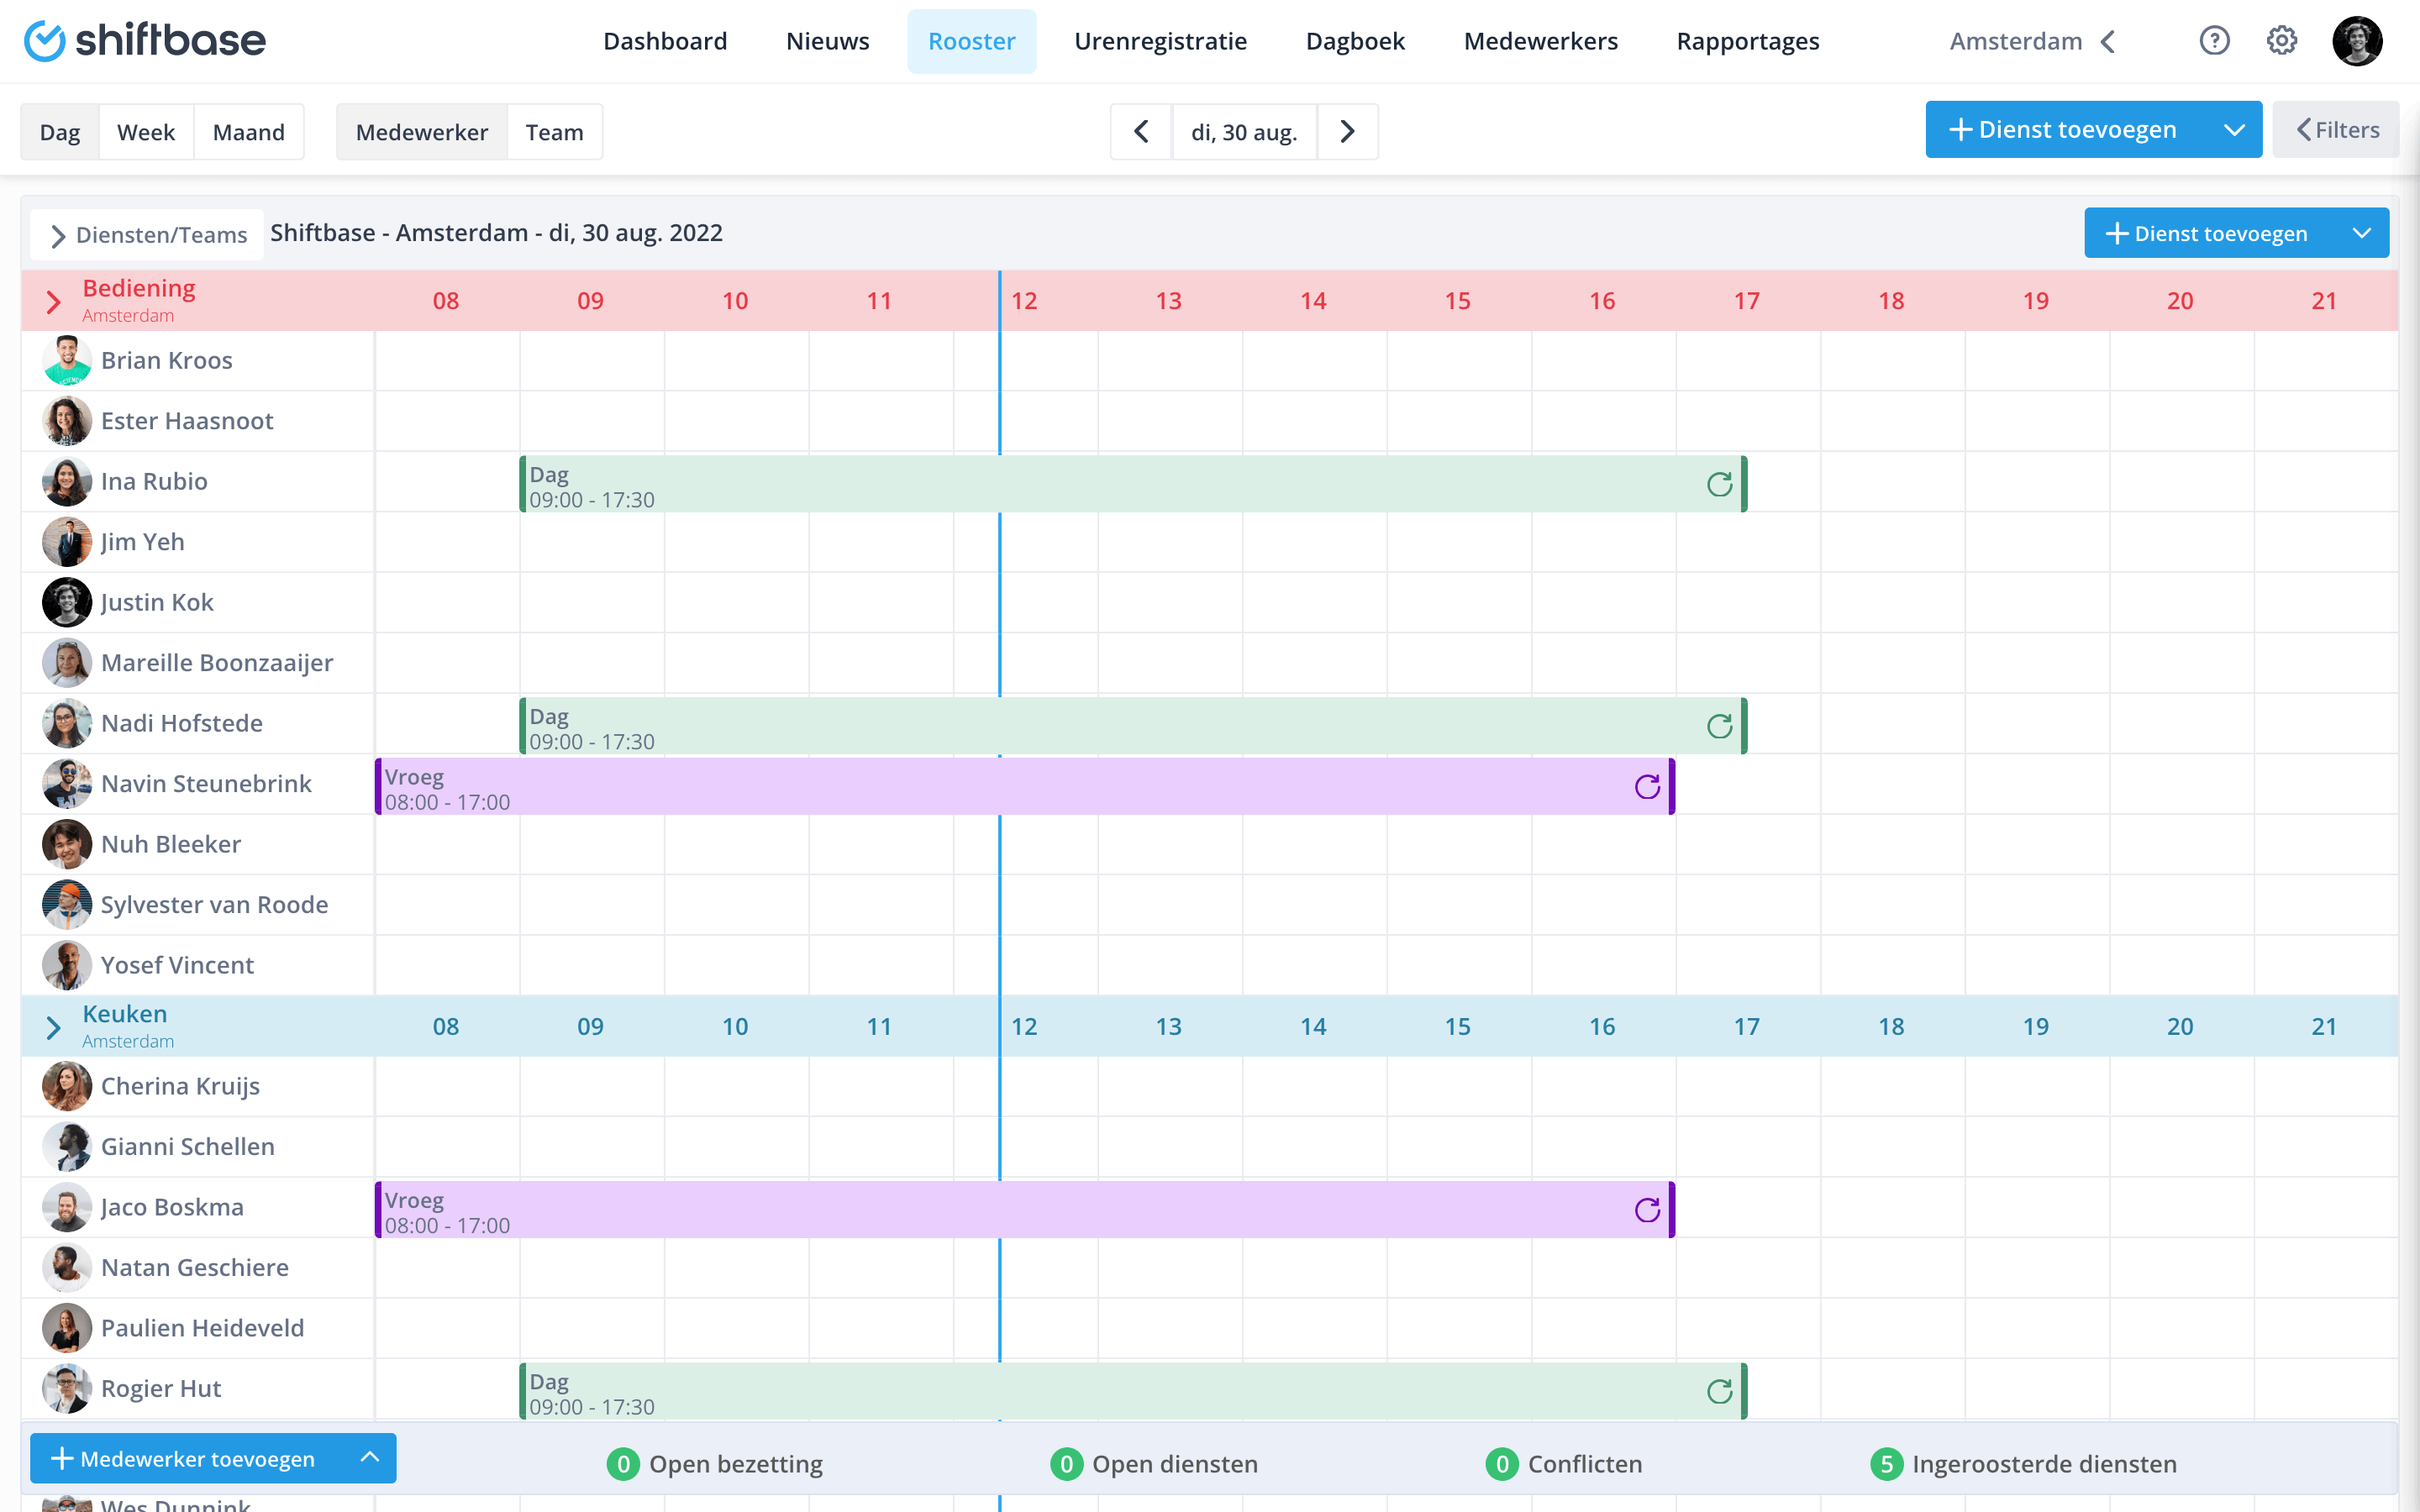Click the user profile avatar
The width and height of the screenshot is (2420, 1512).
(x=2356, y=41)
